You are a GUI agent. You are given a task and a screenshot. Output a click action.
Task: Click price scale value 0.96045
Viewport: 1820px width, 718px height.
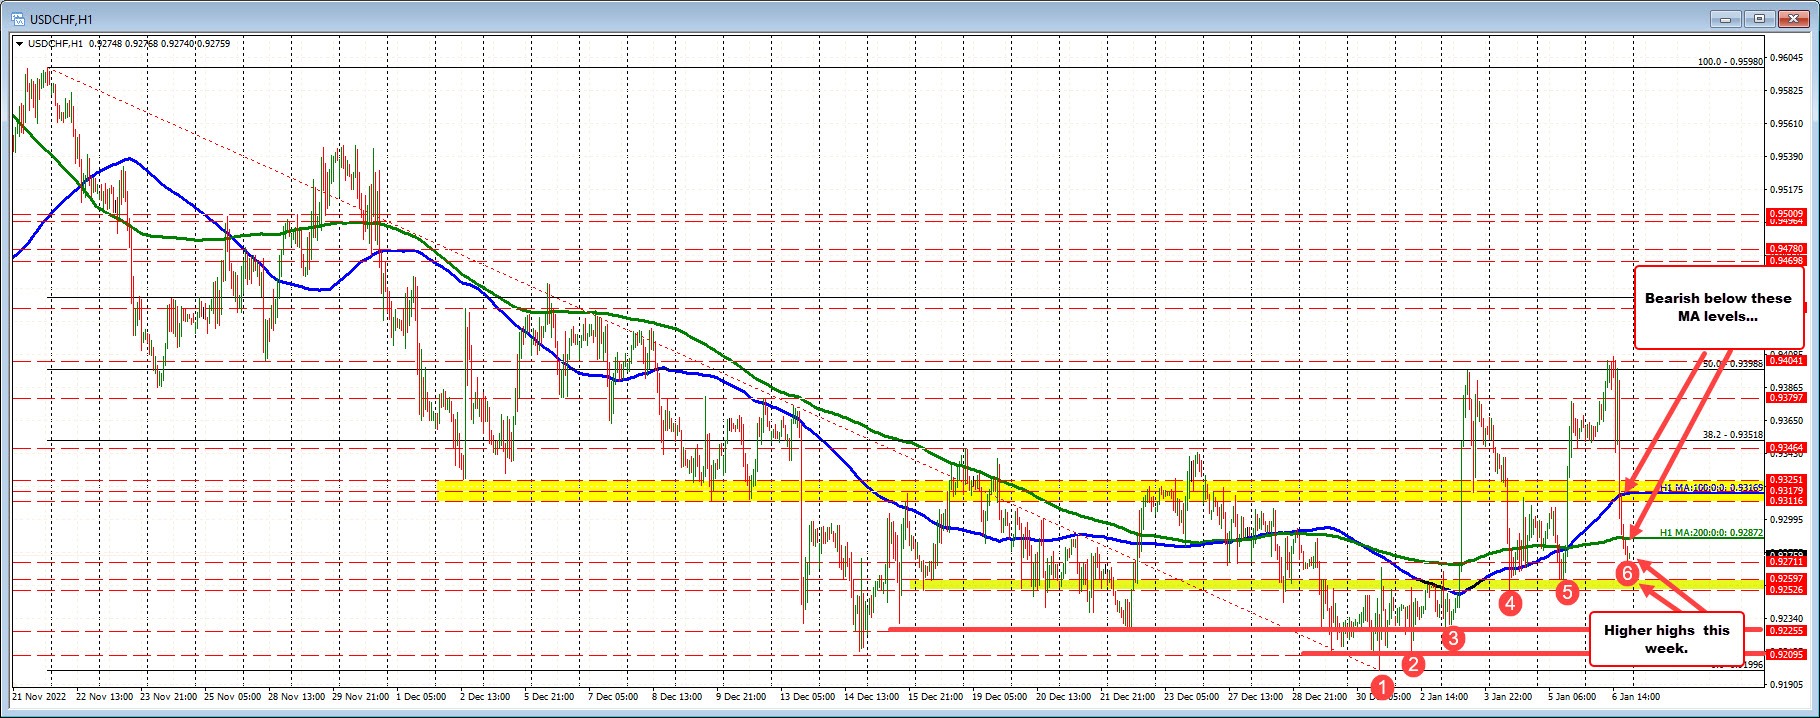click(1786, 57)
